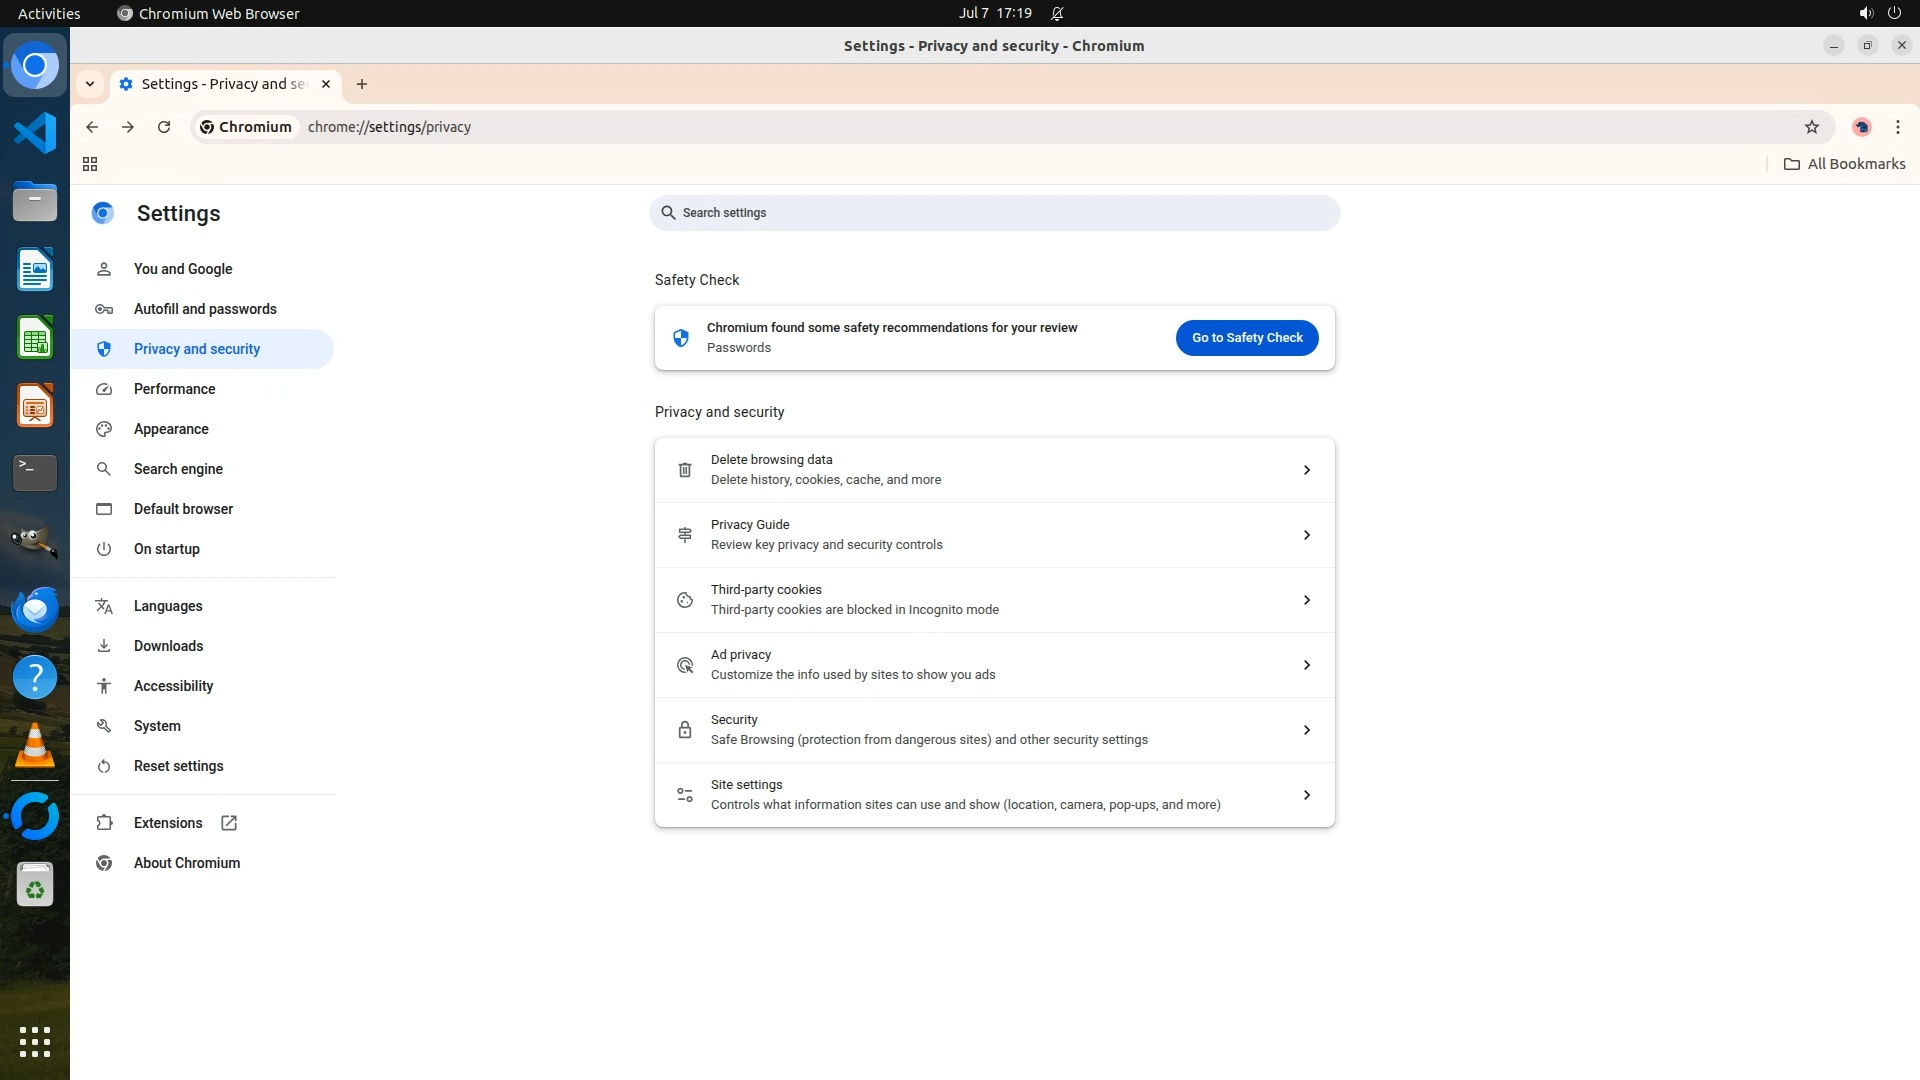Open the apps grid shortcut icon
This screenshot has height=1080, width=1920.
pyautogui.click(x=90, y=164)
